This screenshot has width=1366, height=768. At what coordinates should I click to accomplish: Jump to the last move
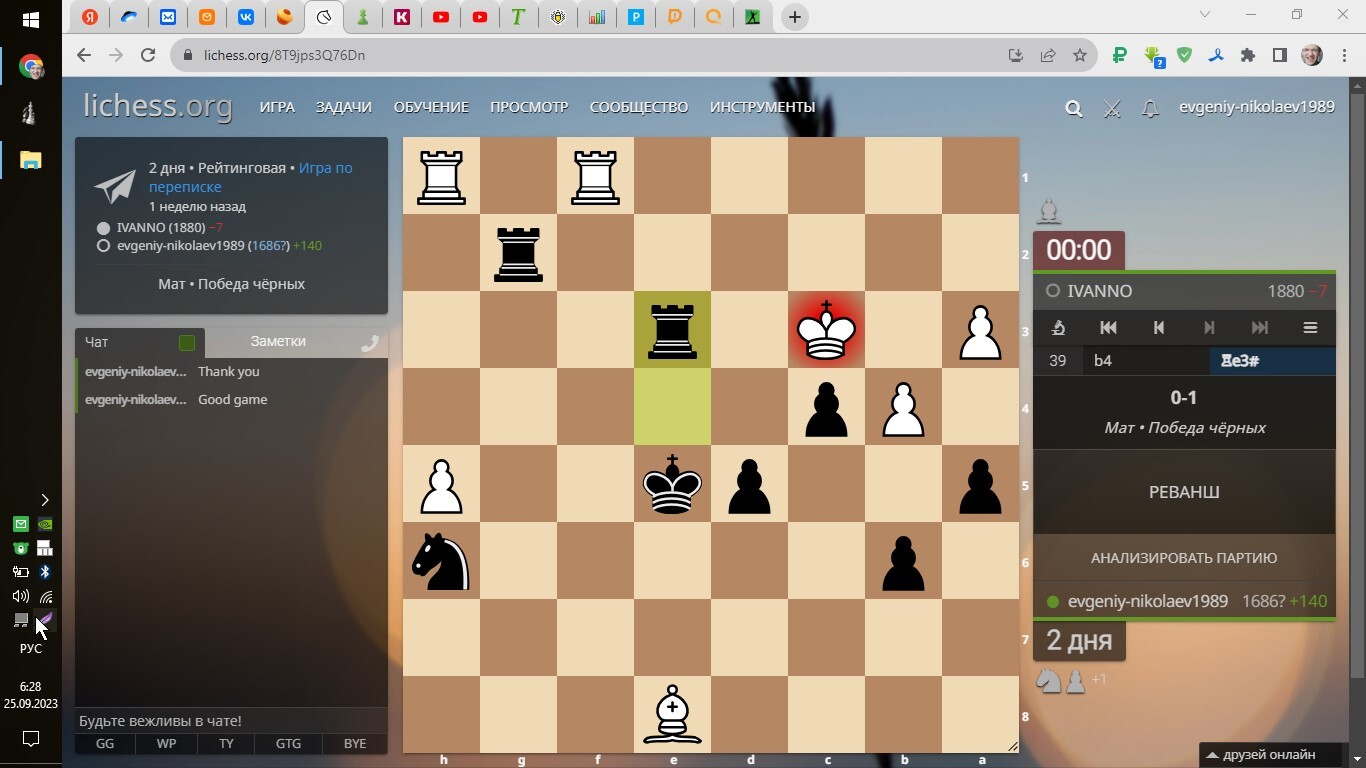1260,327
